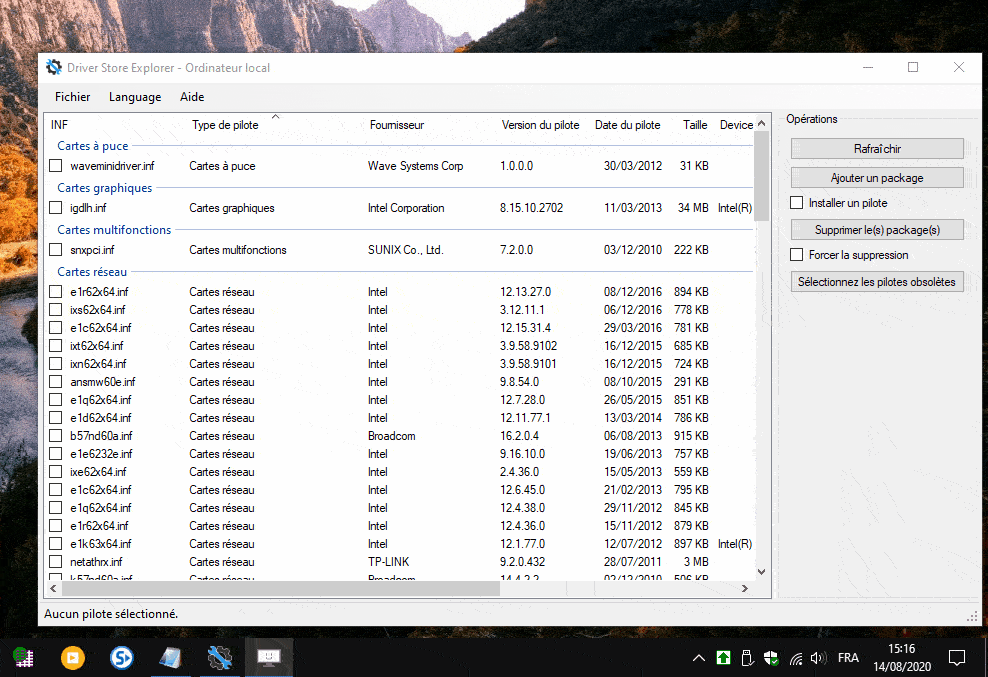This screenshot has height=677, width=988.
Task: Click vertical scrollbar up arrow
Action: tap(761, 124)
